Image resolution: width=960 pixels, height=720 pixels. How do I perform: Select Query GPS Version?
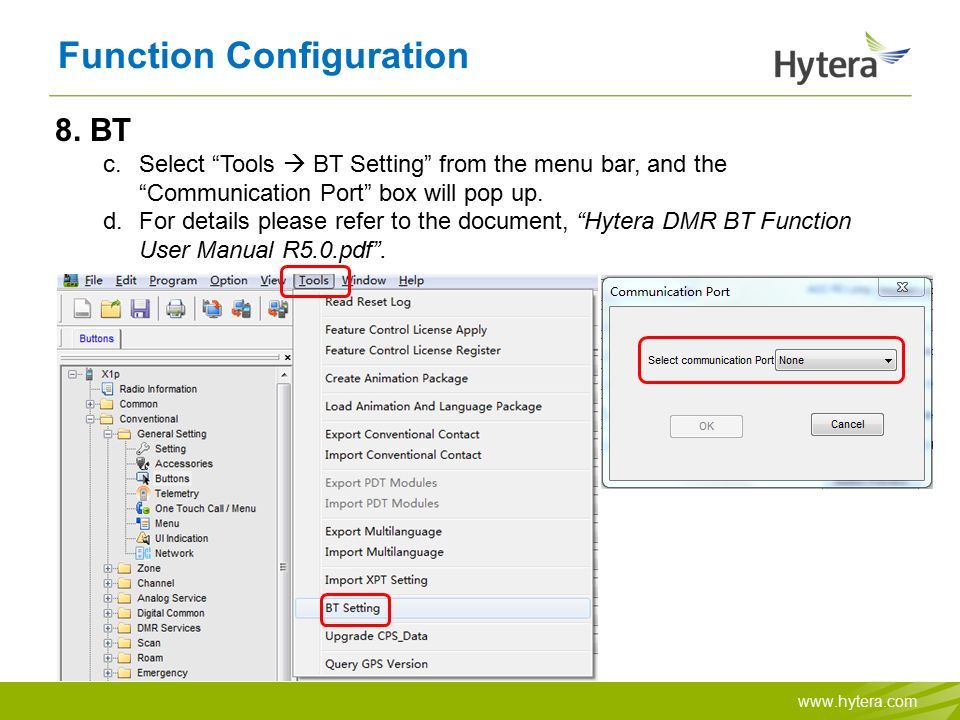(x=443, y=664)
